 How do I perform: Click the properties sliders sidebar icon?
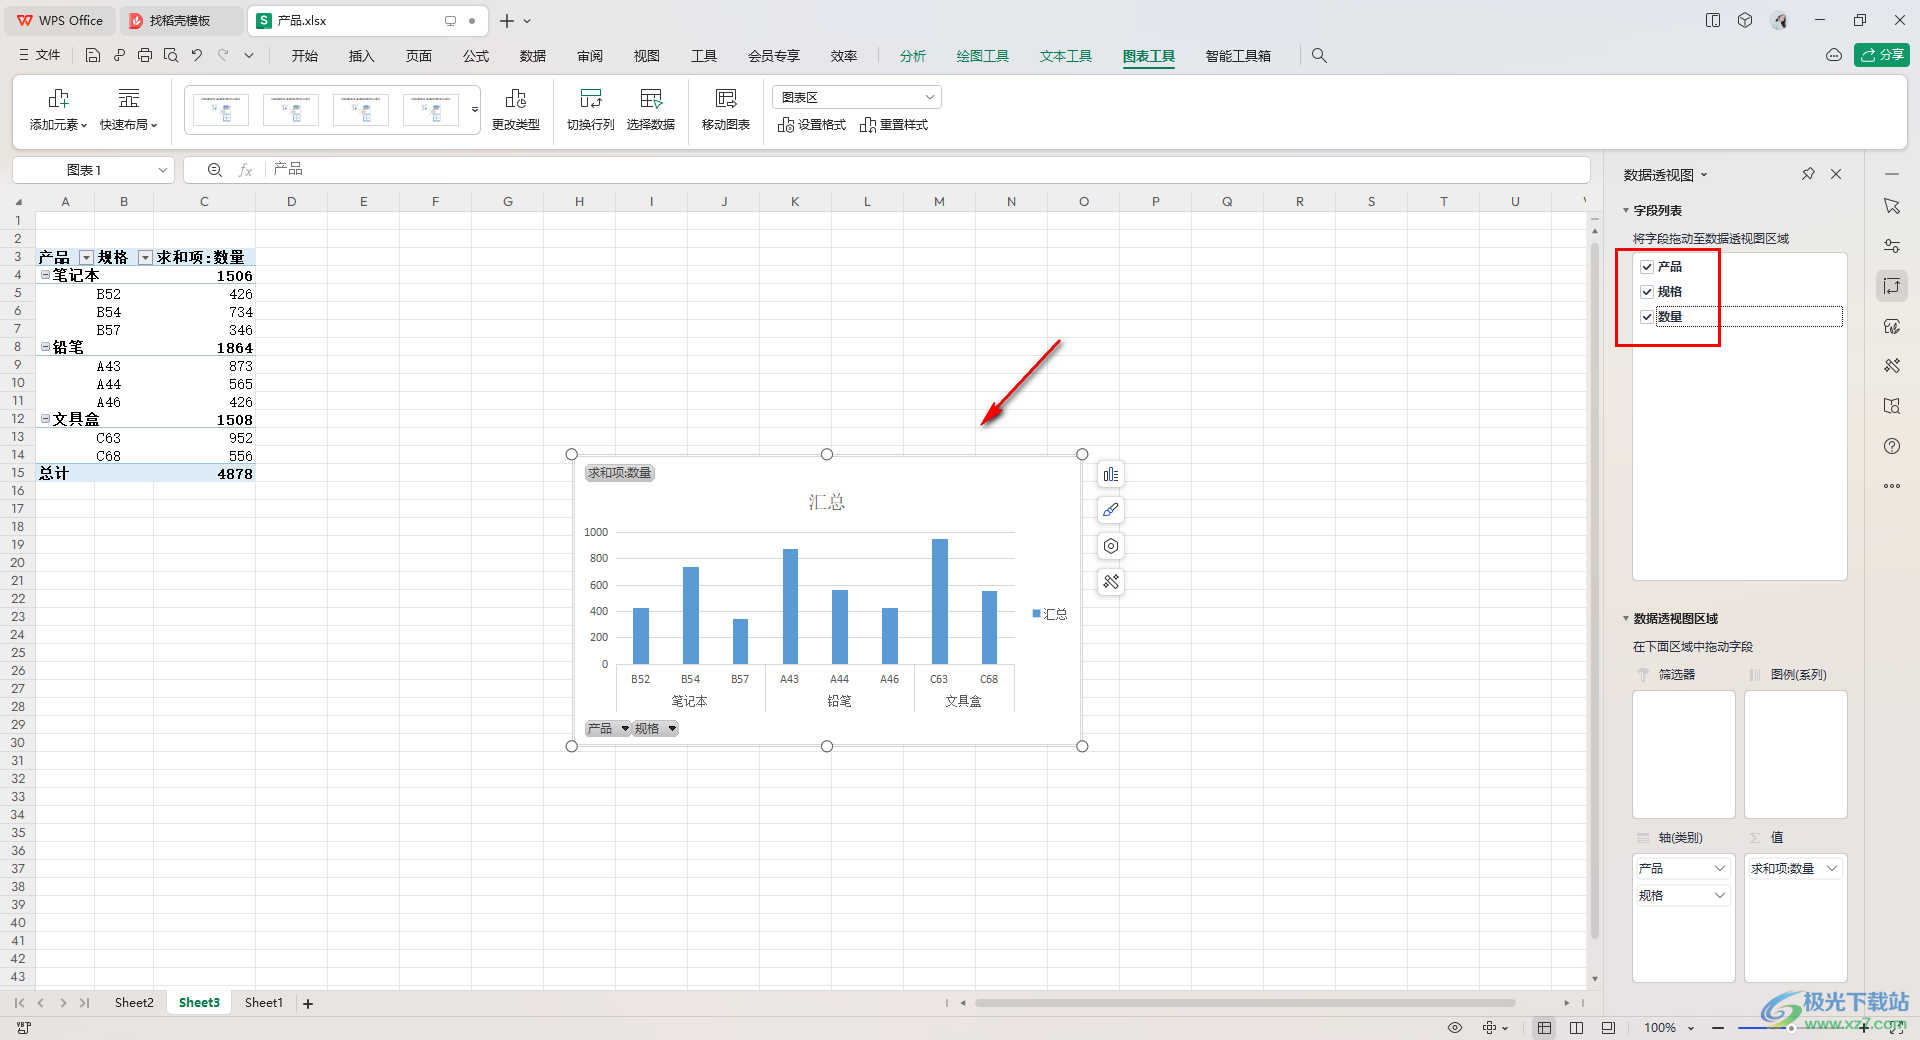pos(1892,246)
